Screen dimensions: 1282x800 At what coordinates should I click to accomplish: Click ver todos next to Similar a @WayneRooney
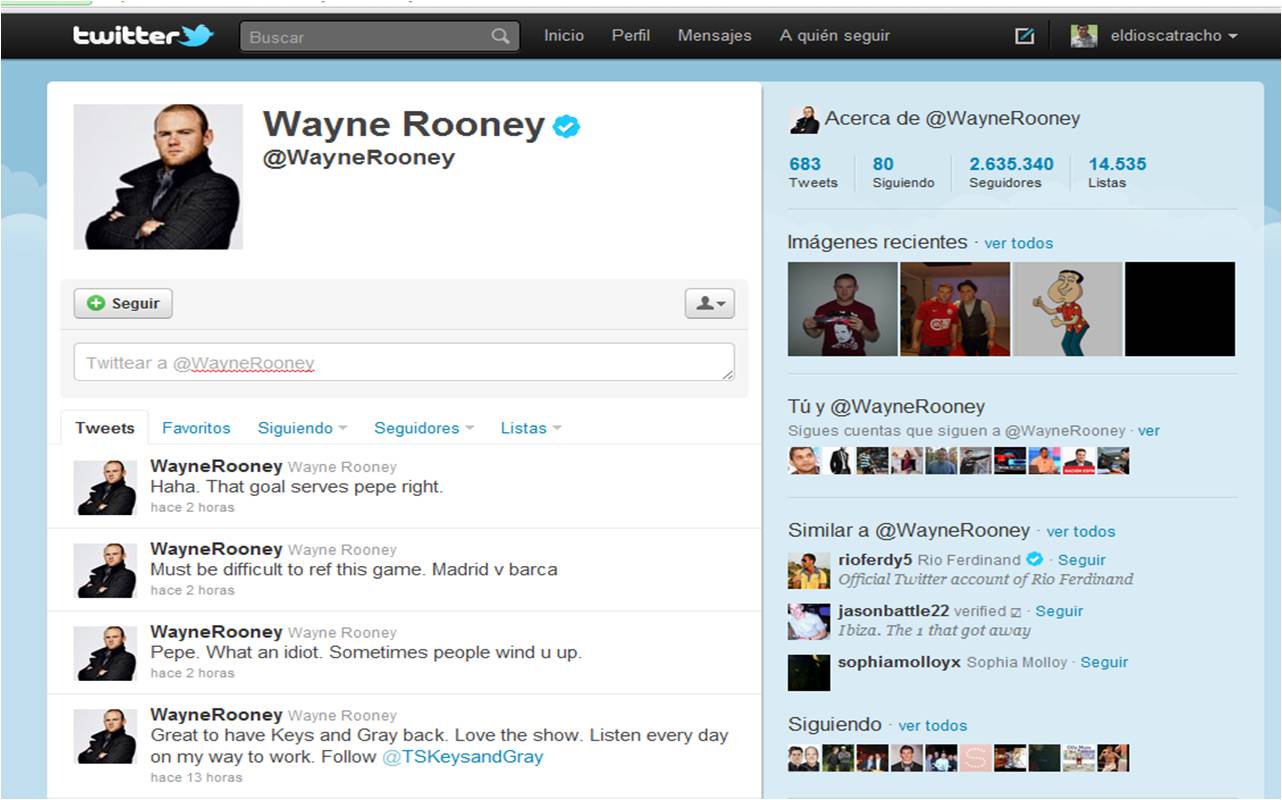coord(1081,531)
